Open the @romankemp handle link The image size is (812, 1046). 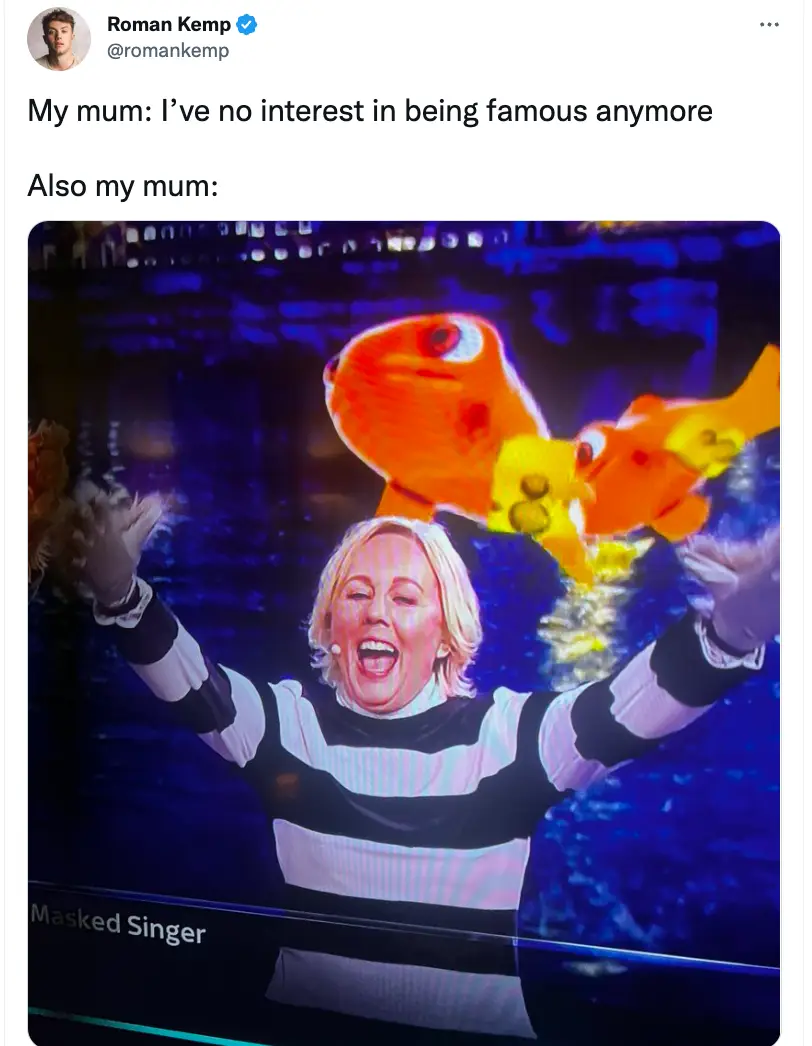[168, 50]
